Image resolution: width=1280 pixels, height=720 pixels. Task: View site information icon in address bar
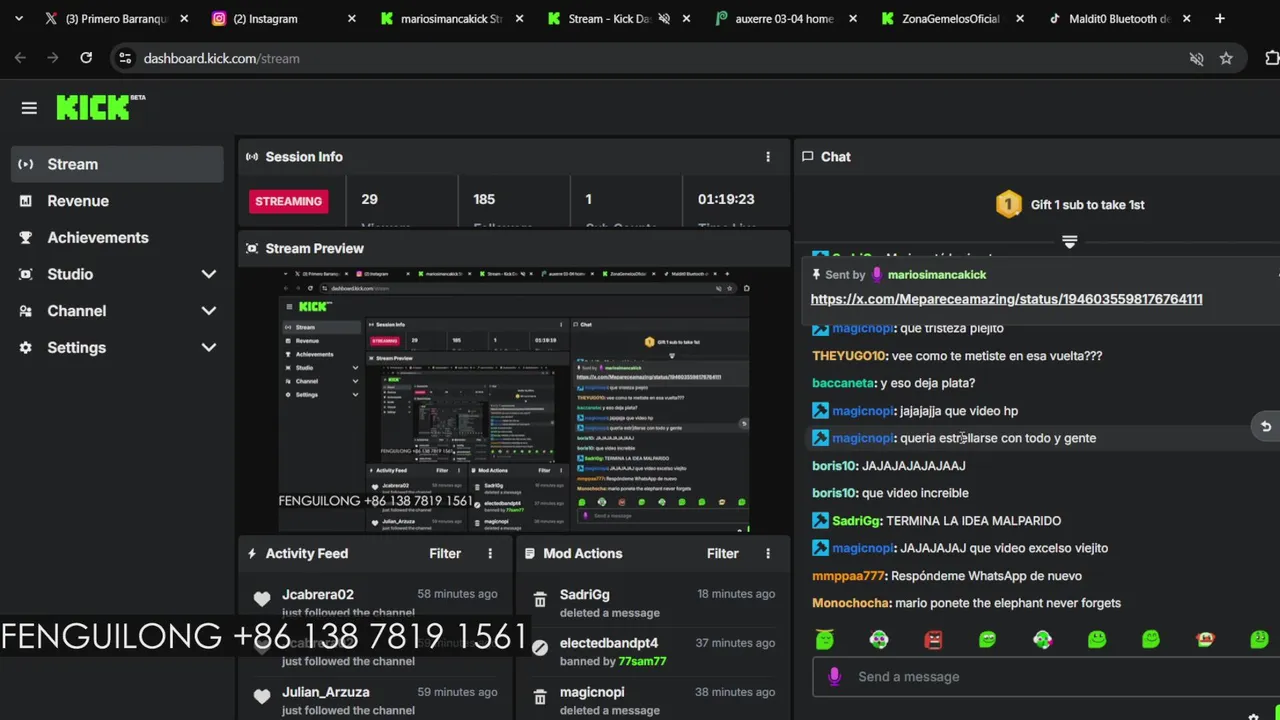(125, 58)
